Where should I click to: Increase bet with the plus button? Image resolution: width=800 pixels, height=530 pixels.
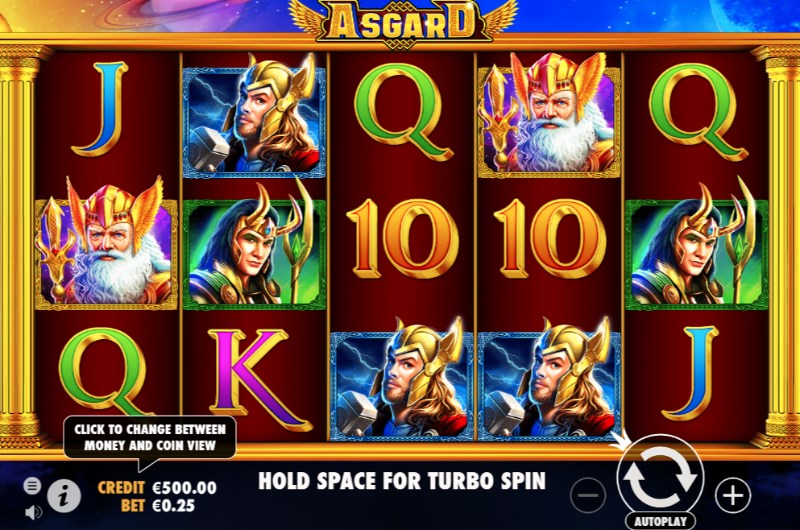(733, 495)
